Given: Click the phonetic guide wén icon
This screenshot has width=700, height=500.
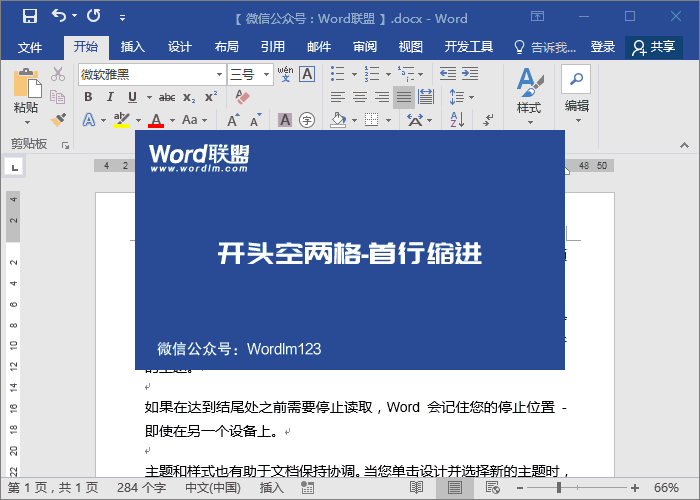Looking at the screenshot, I should [285, 74].
